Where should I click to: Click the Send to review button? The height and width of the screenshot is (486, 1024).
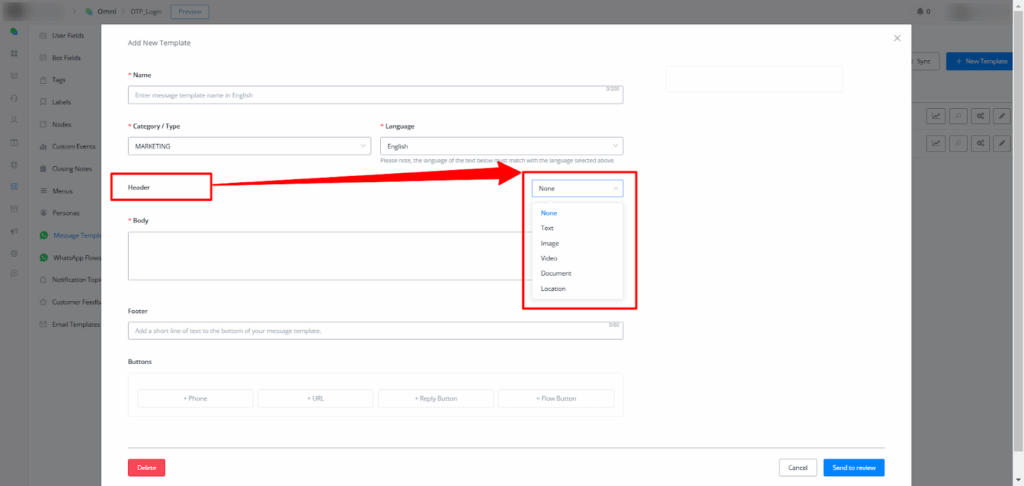coord(853,467)
